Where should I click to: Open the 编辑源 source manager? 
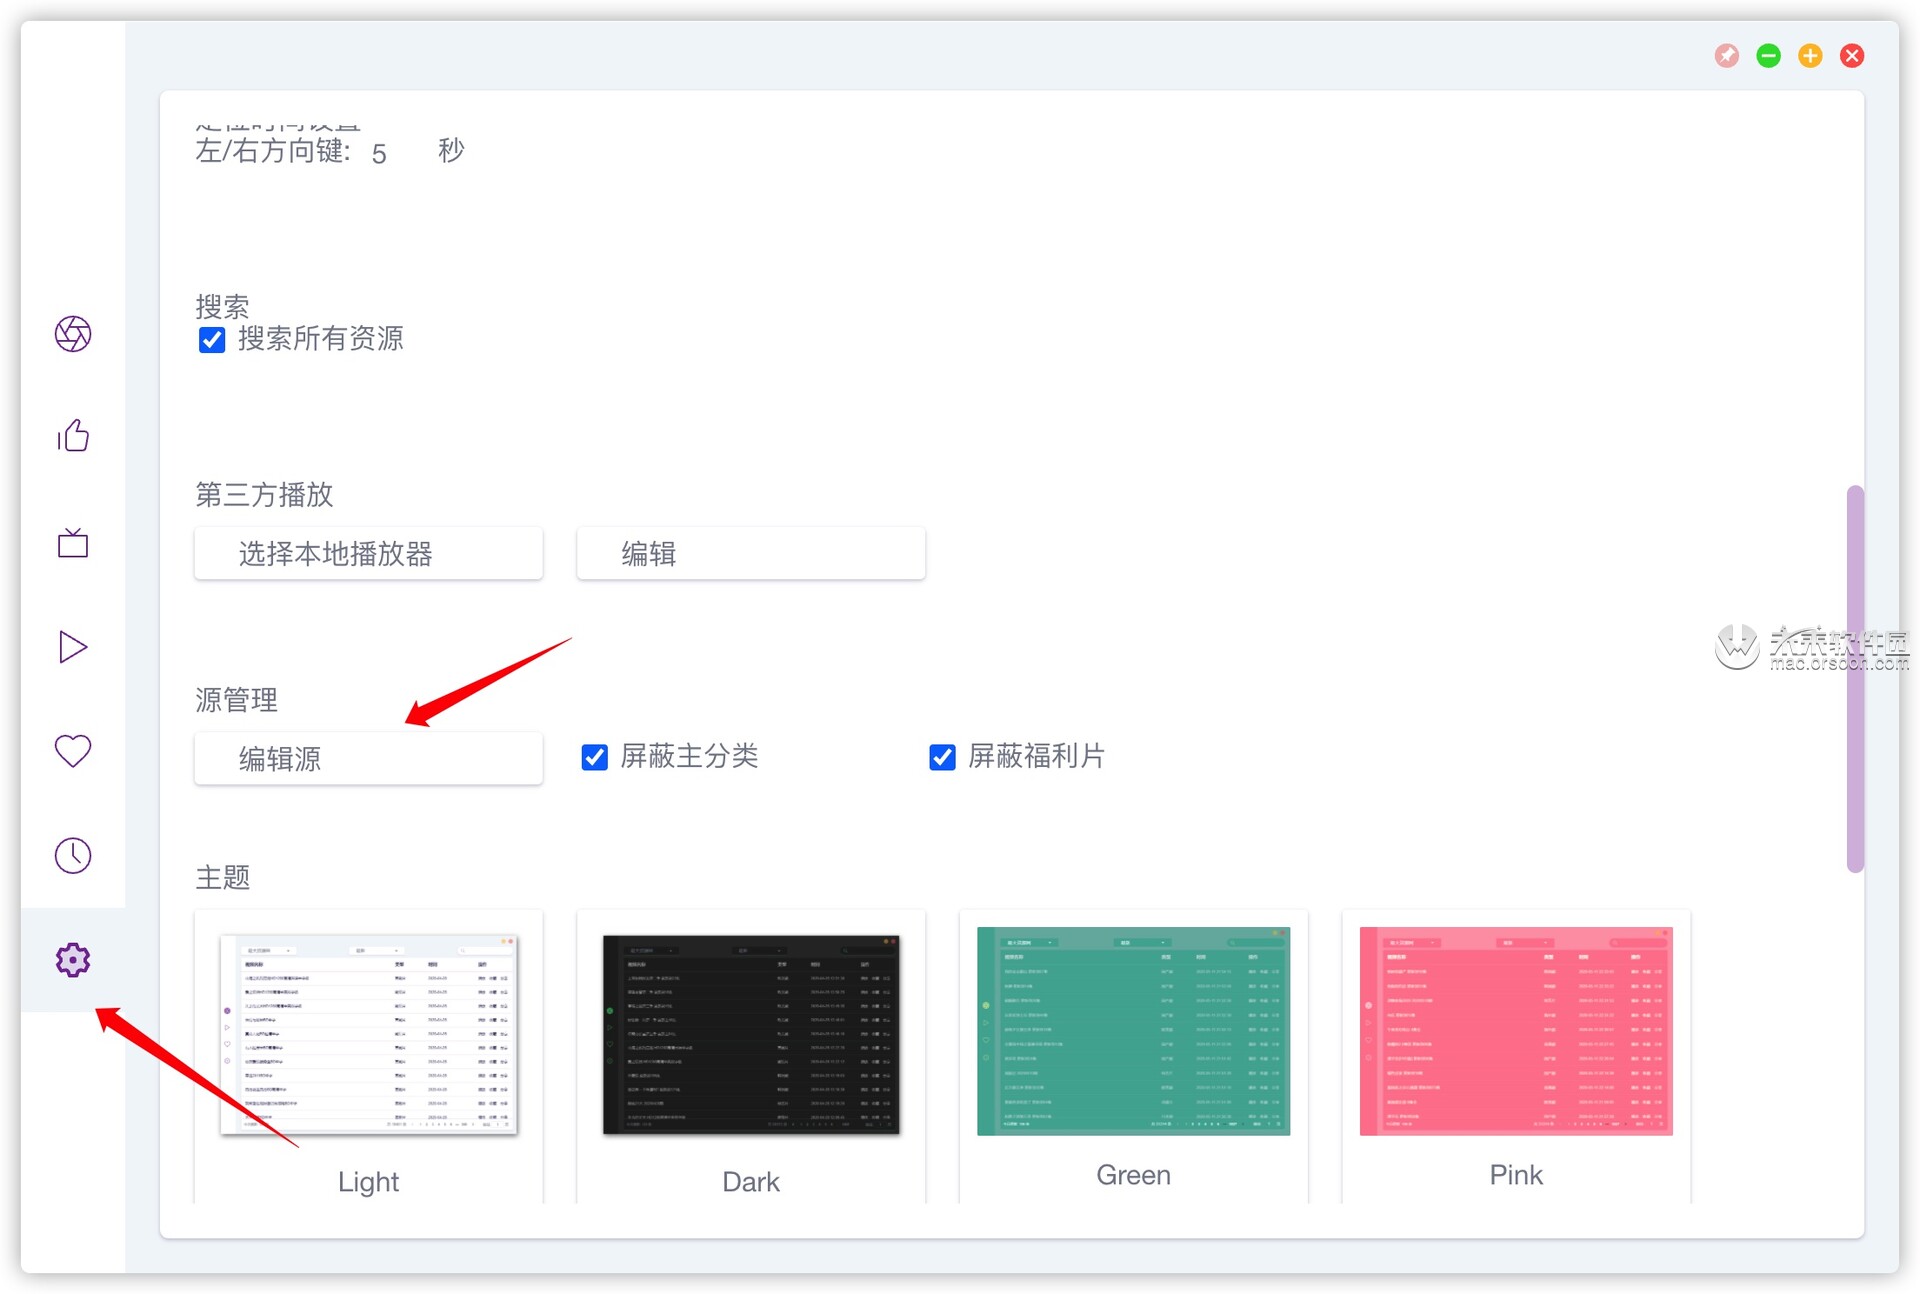click(x=367, y=759)
